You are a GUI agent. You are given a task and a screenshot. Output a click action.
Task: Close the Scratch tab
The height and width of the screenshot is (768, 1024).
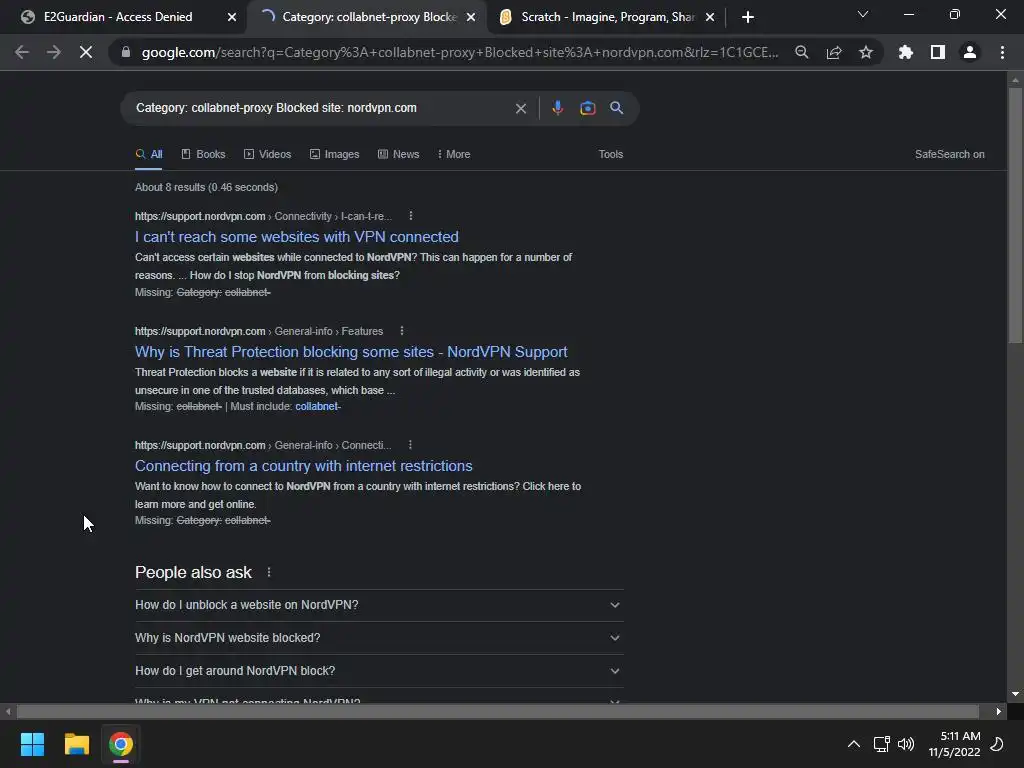710,17
